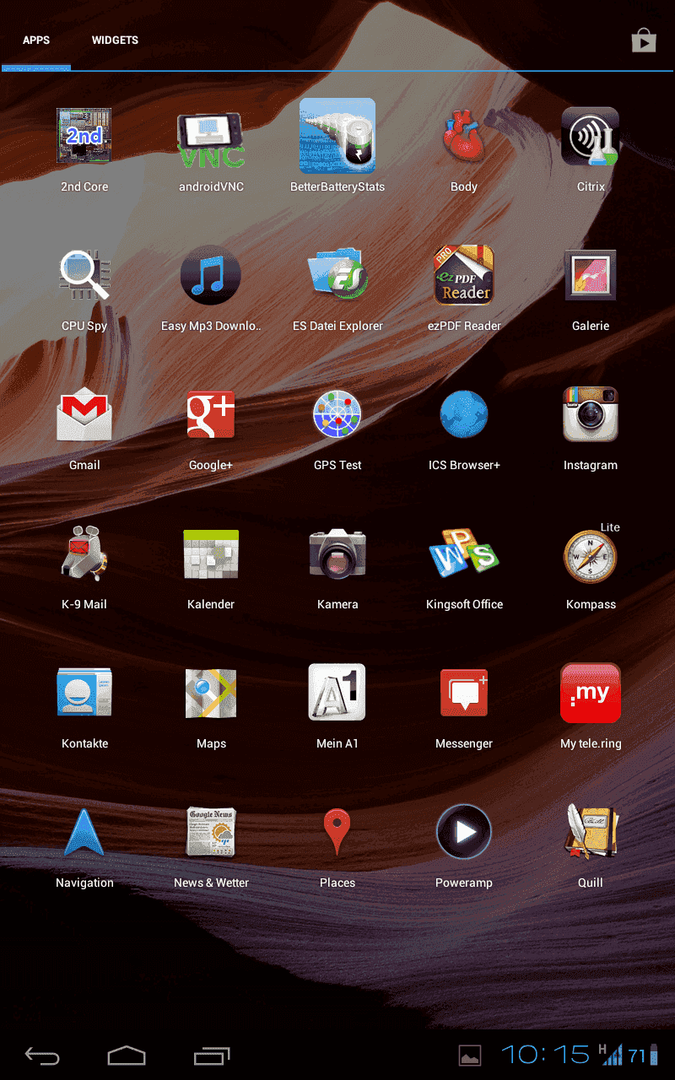Tap the system Home button
675x1080 pixels.
127,1055
